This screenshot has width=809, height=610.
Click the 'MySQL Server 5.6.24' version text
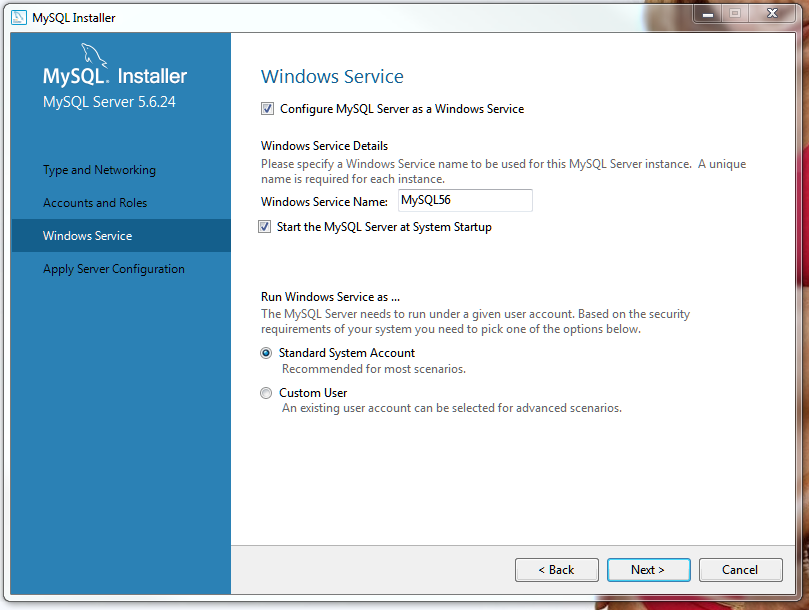click(x=109, y=102)
